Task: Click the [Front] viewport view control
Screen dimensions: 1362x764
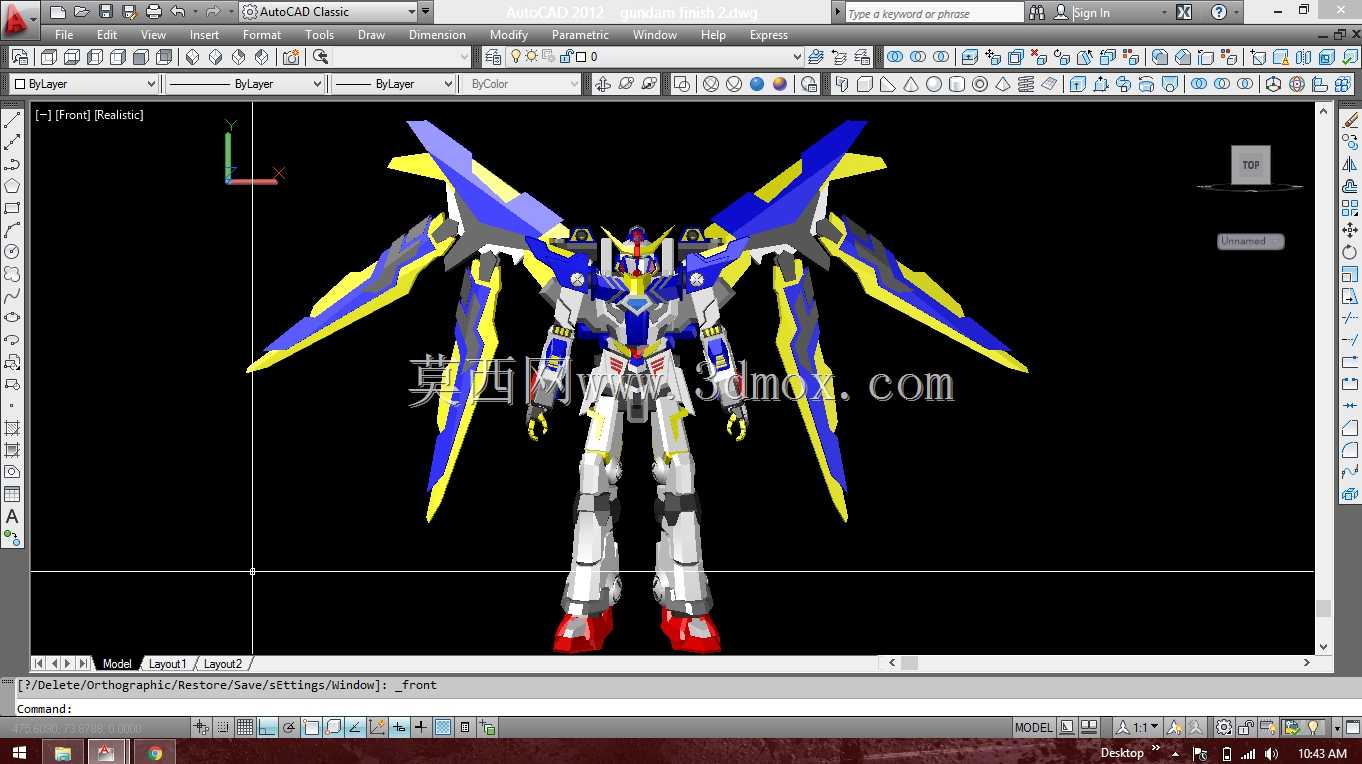Action: (73, 115)
